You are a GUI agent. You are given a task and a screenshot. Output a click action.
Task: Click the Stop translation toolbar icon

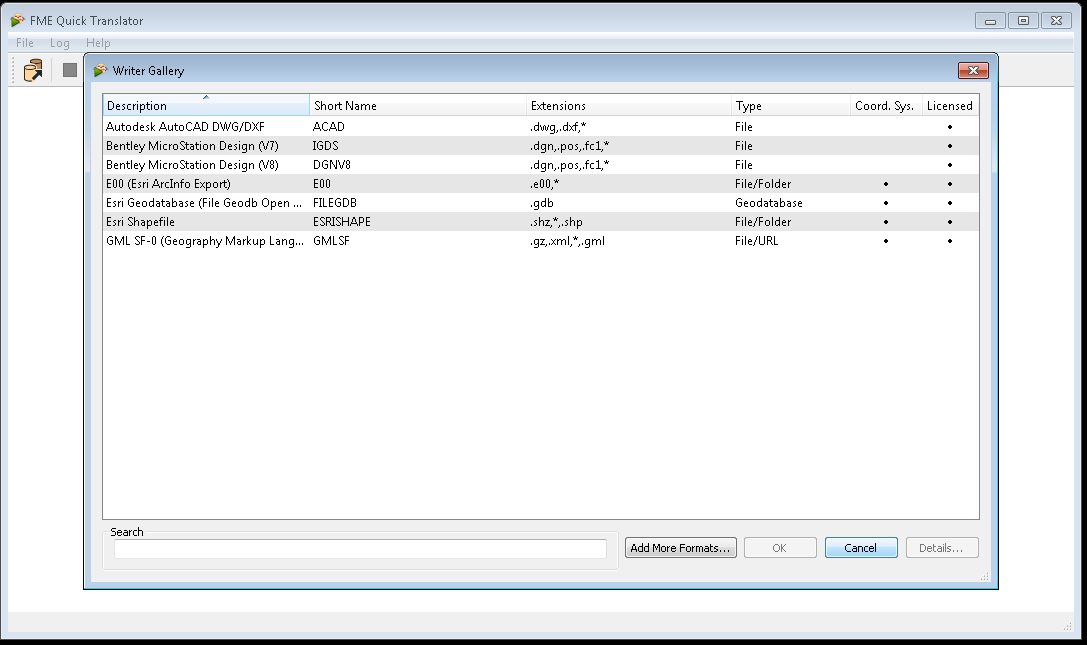point(68,70)
